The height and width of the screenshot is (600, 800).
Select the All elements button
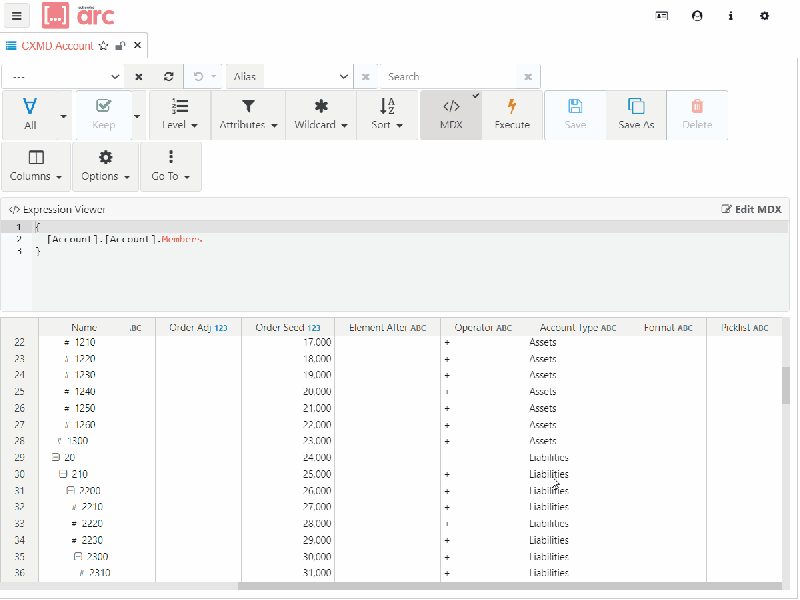[x=30, y=115]
